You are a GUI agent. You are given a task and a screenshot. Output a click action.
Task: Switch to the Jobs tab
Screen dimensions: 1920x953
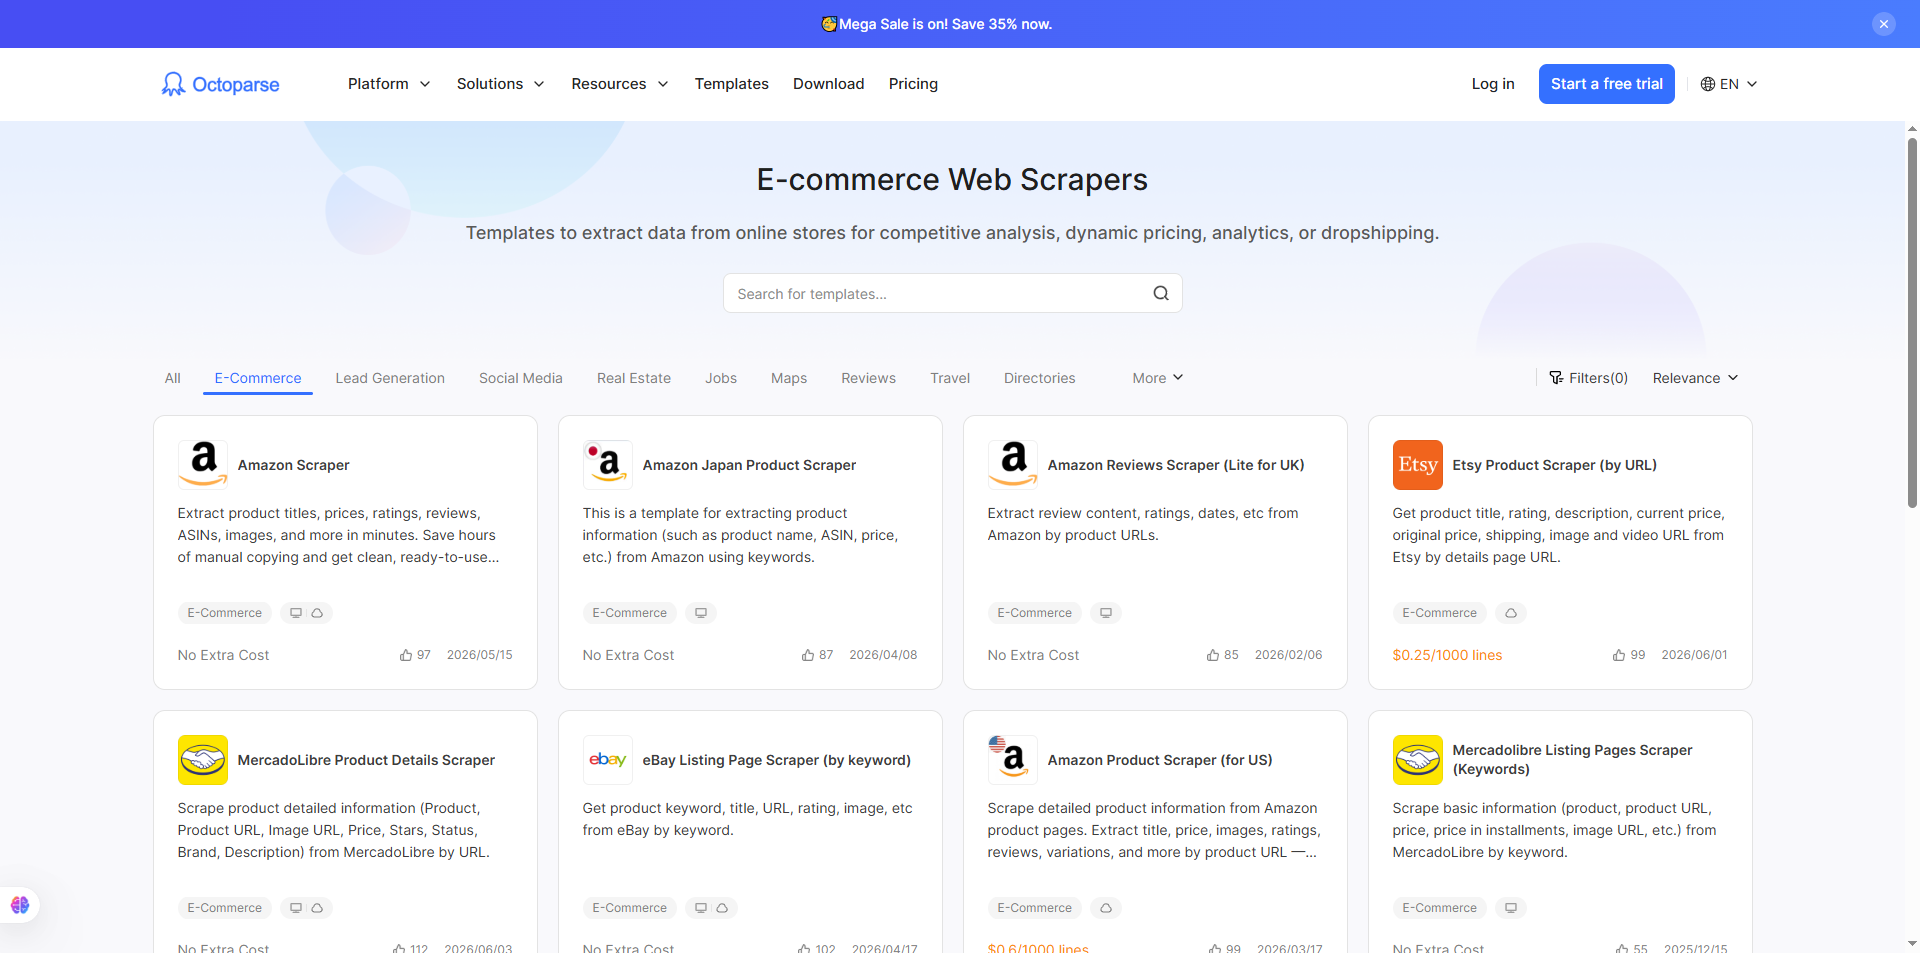tap(721, 378)
